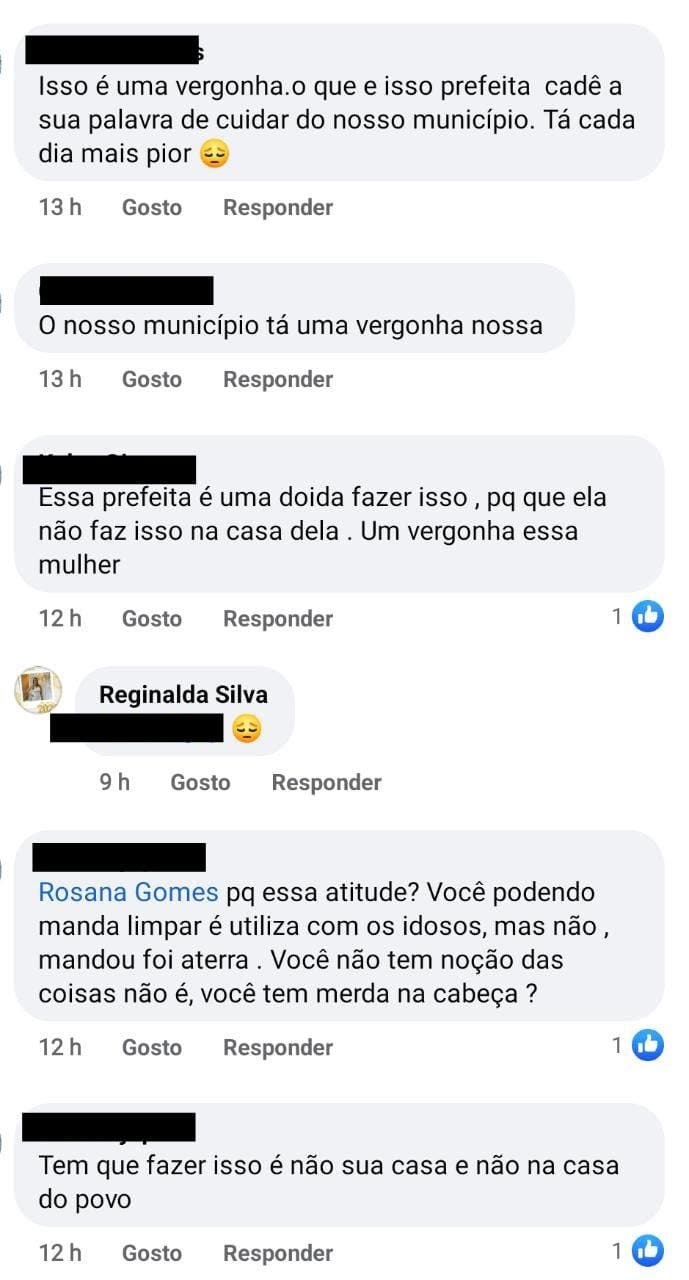This screenshot has height=1280, width=689.
Task: Reply to the 'Tem que fazer isso' comment
Action: pos(278,1253)
